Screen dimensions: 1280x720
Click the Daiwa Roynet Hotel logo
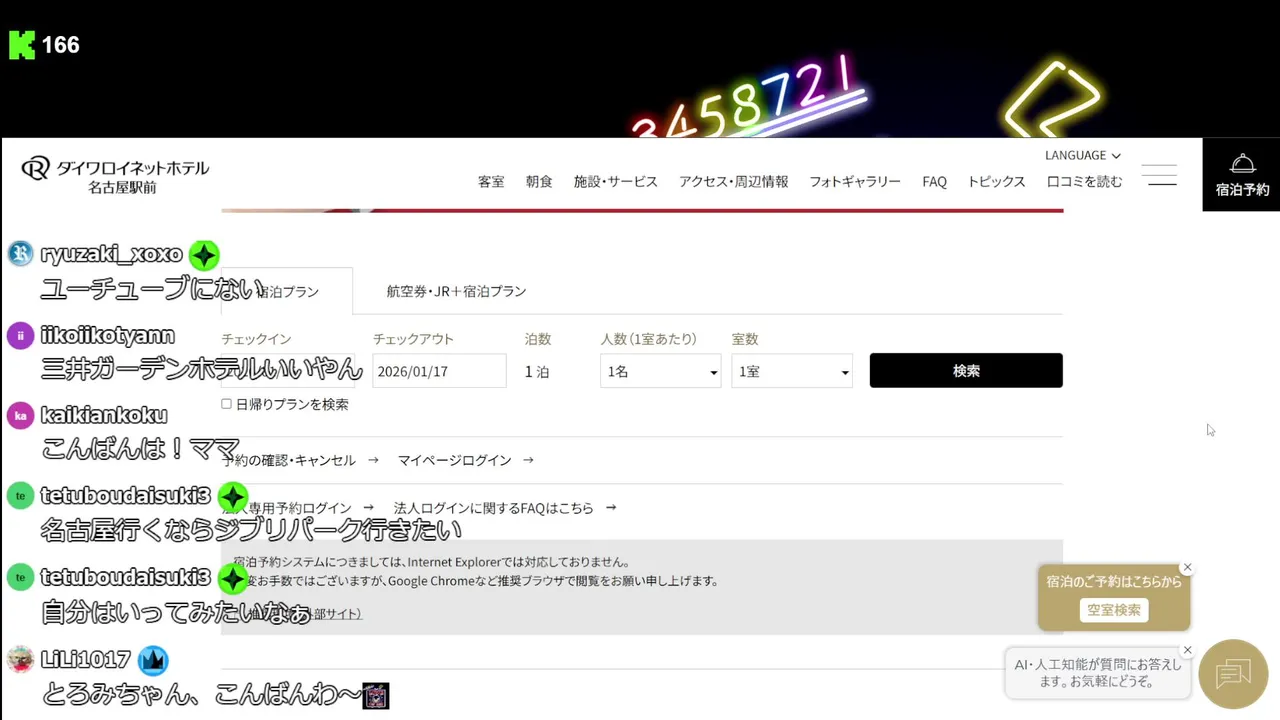point(115,176)
